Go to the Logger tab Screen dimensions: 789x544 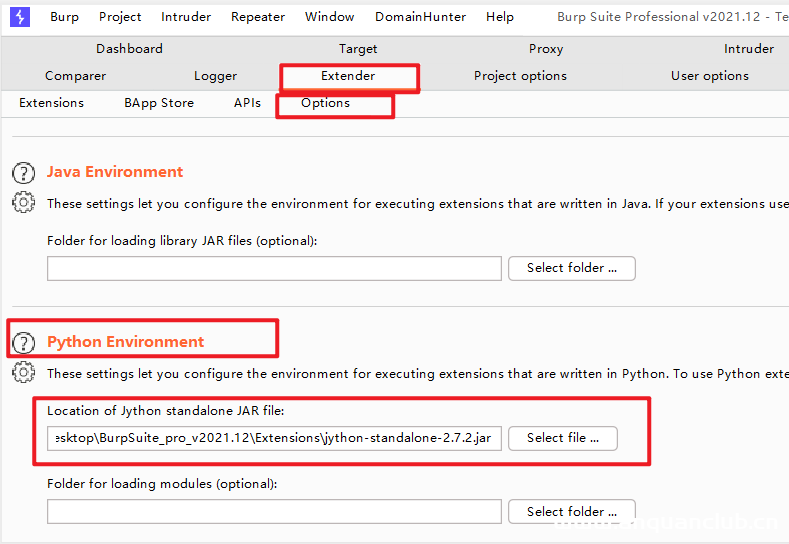pyautogui.click(x=215, y=76)
